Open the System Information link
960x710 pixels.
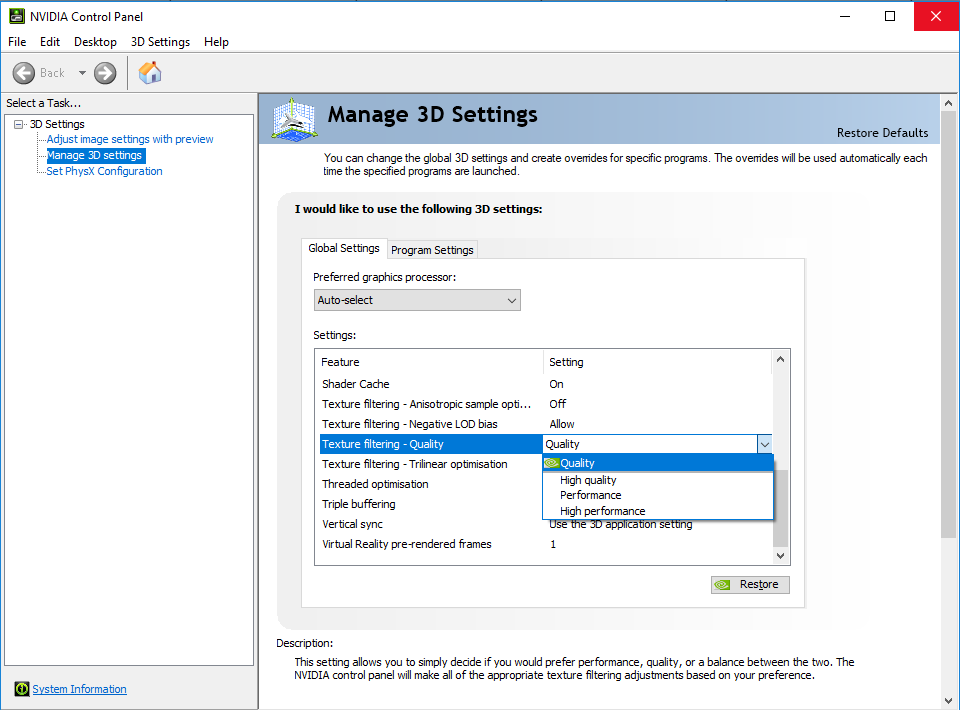click(x=80, y=689)
